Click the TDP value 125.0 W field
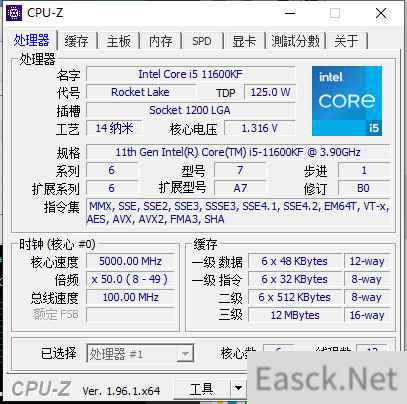Image resolution: width=407 pixels, height=404 pixels. tap(270, 92)
